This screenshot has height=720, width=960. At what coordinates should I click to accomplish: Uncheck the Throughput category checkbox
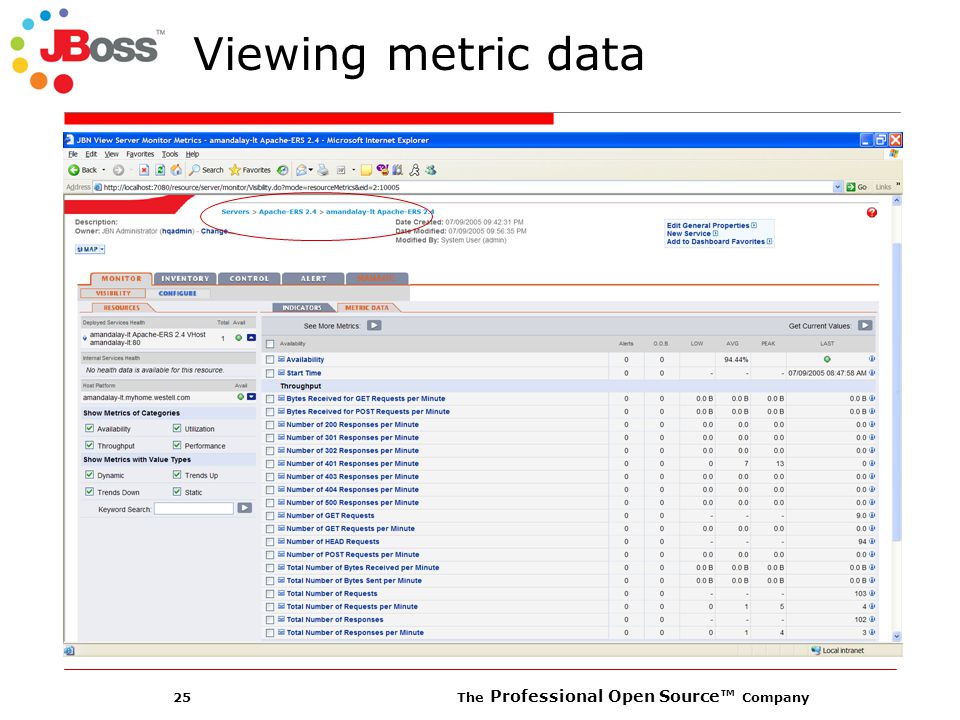(x=89, y=445)
